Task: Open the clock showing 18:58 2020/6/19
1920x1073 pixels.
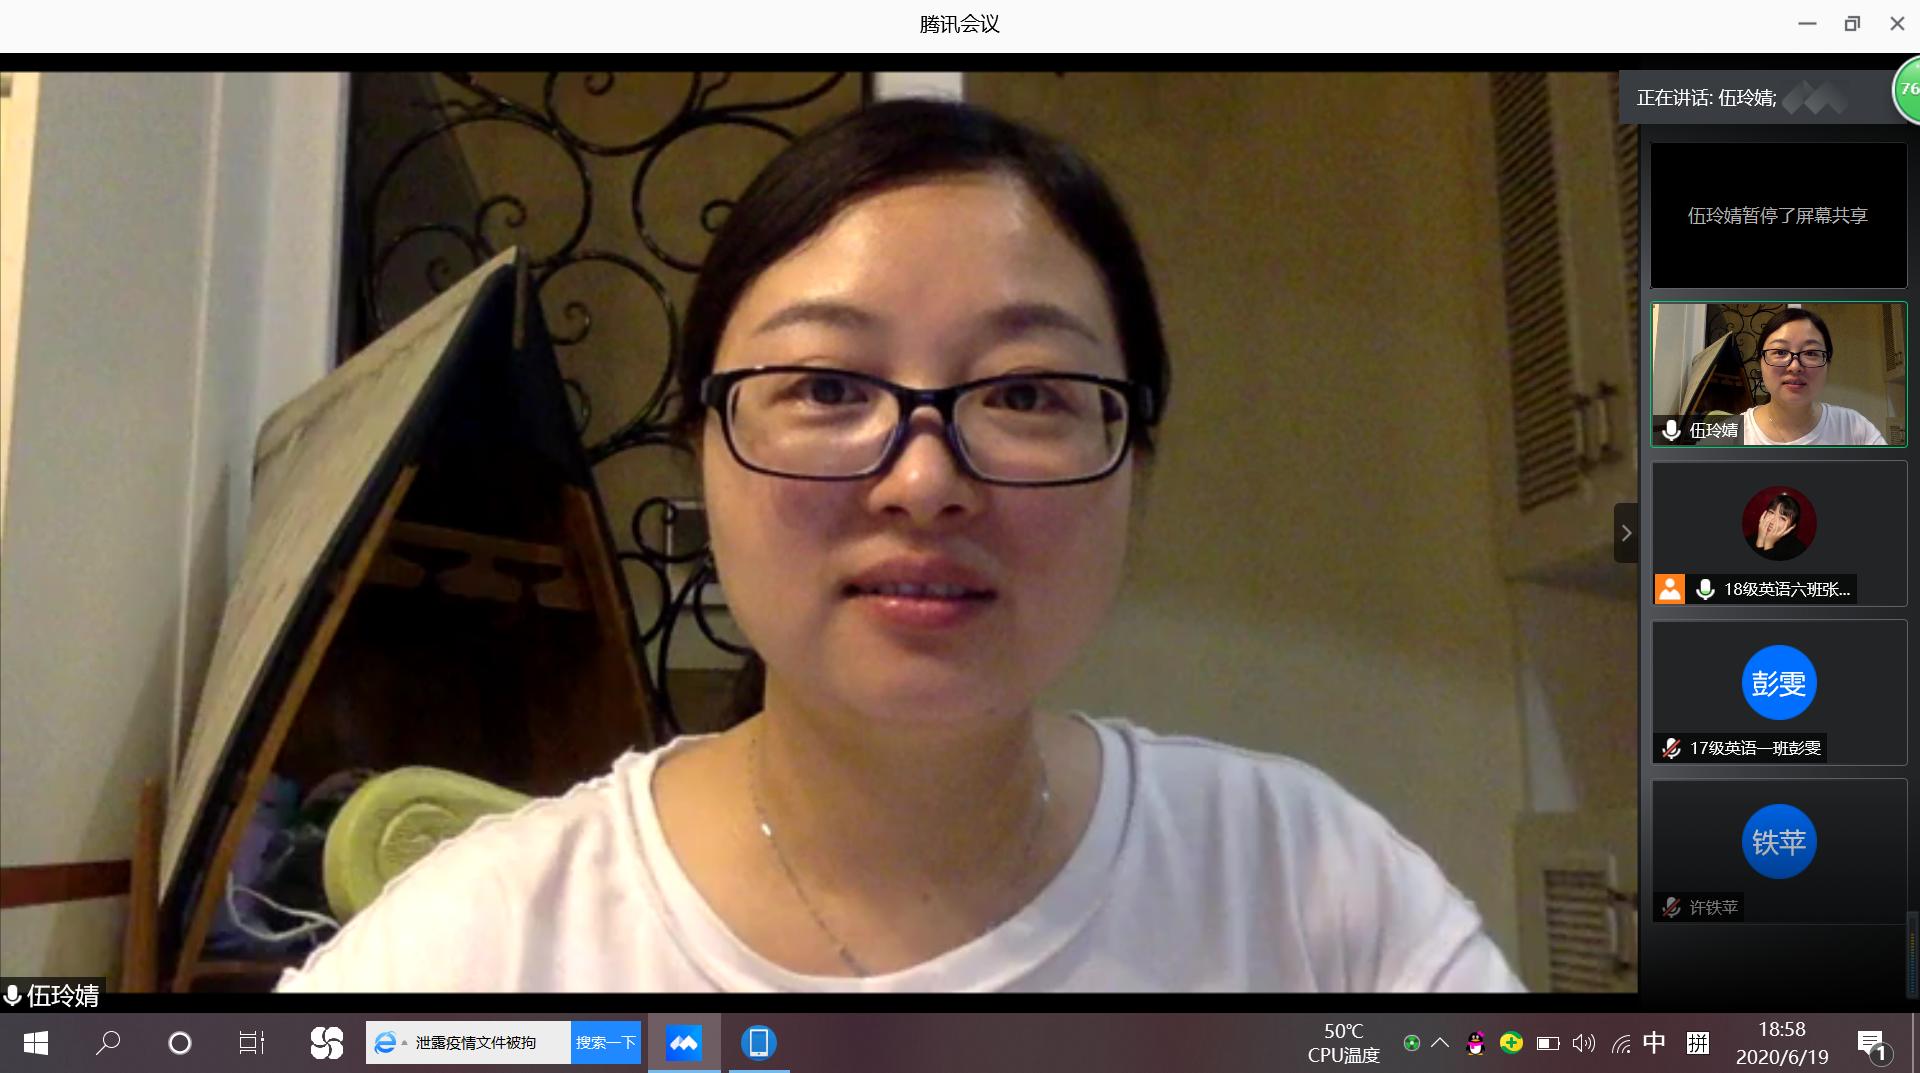Action: point(1782,1043)
